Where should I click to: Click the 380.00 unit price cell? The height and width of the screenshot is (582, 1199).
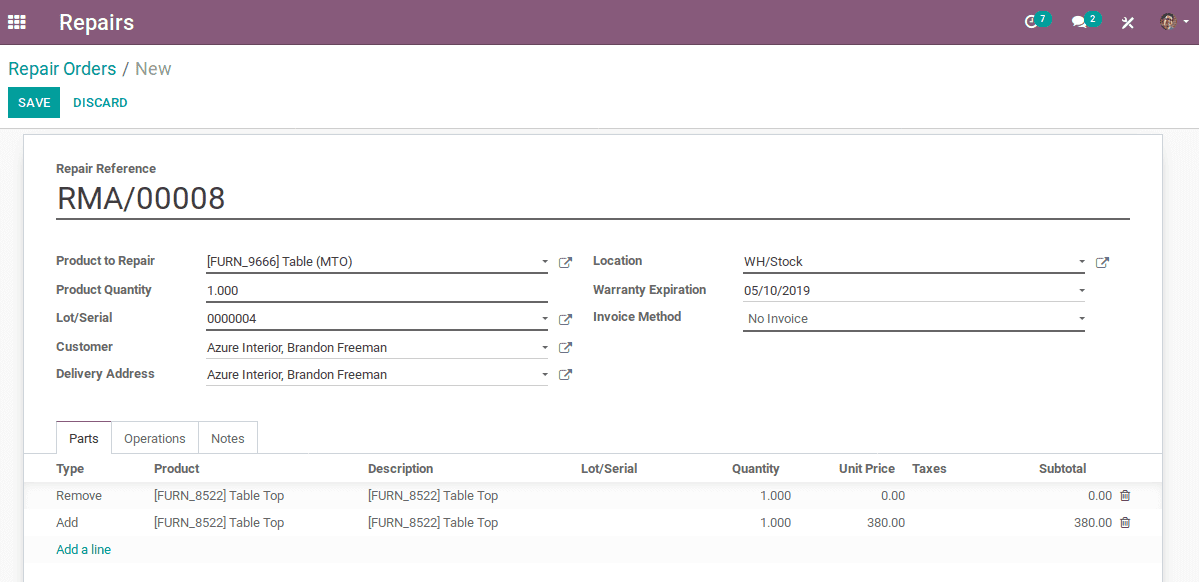[885, 523]
